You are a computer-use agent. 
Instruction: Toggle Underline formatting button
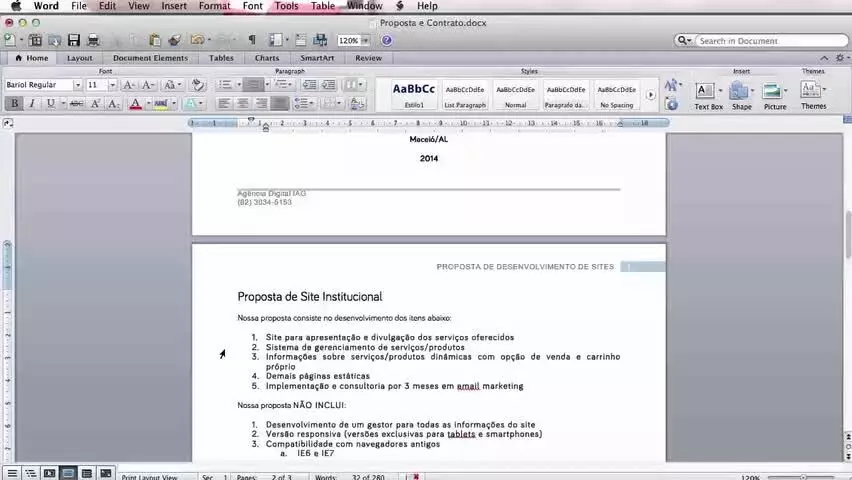pyautogui.click(x=51, y=103)
